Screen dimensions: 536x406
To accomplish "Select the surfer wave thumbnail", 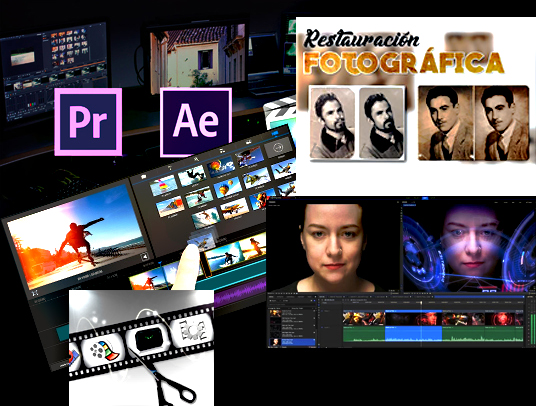I will click(x=206, y=218).
